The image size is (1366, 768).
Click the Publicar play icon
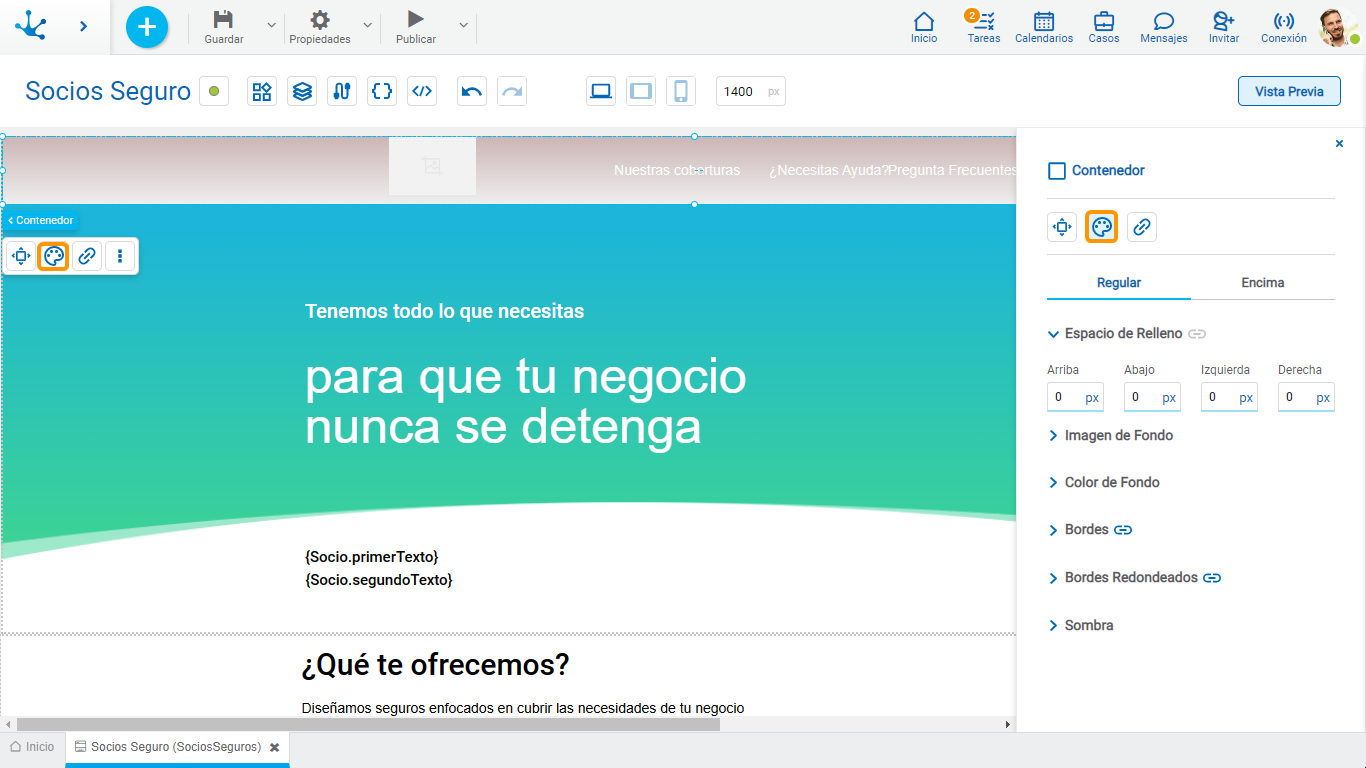(416, 19)
